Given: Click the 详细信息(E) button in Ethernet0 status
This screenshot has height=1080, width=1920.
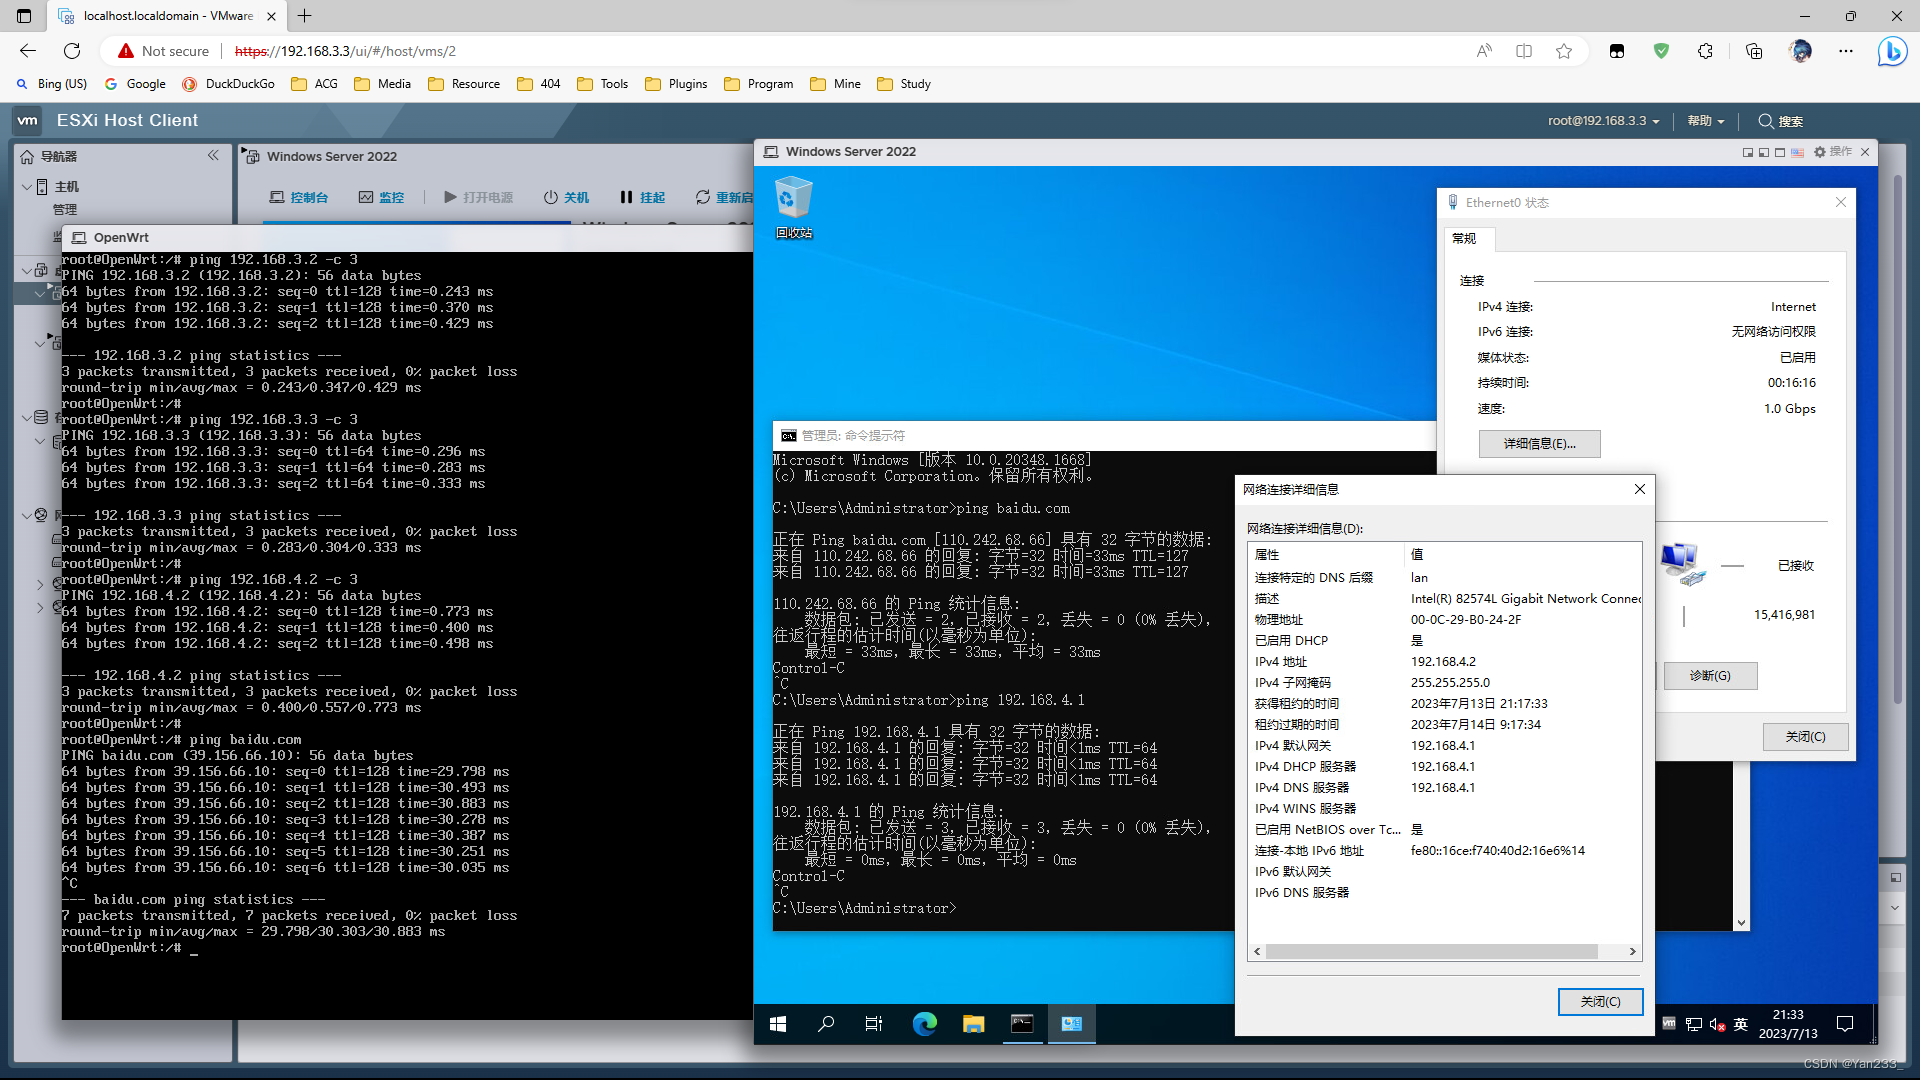Looking at the screenshot, I should tap(1539, 443).
